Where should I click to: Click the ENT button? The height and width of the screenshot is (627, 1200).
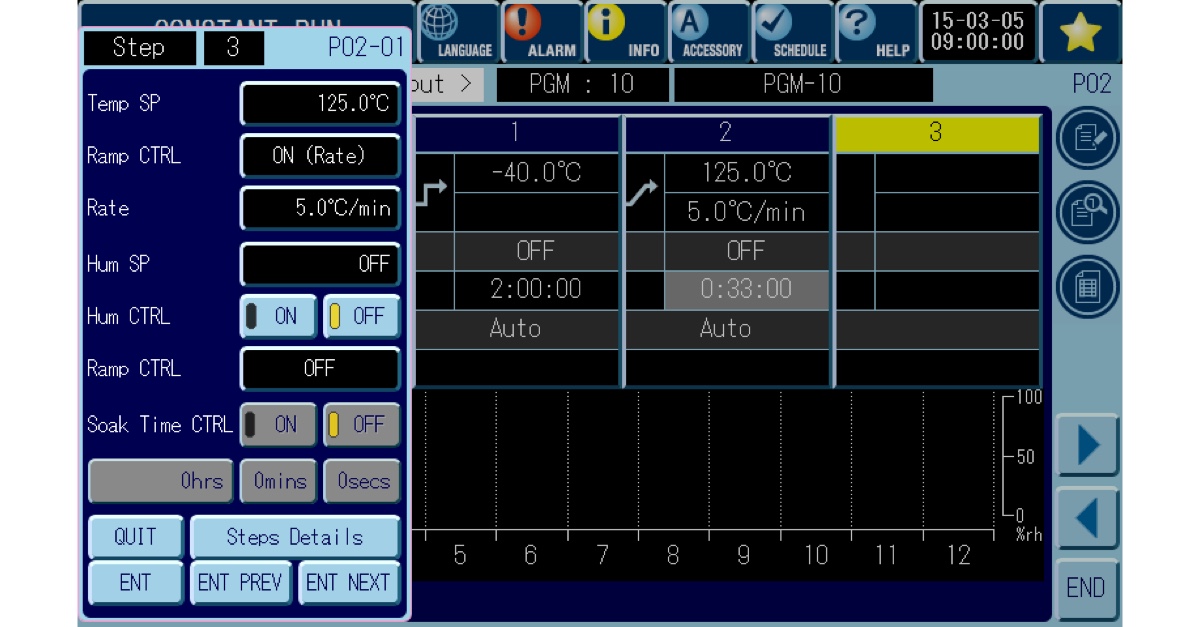136,583
